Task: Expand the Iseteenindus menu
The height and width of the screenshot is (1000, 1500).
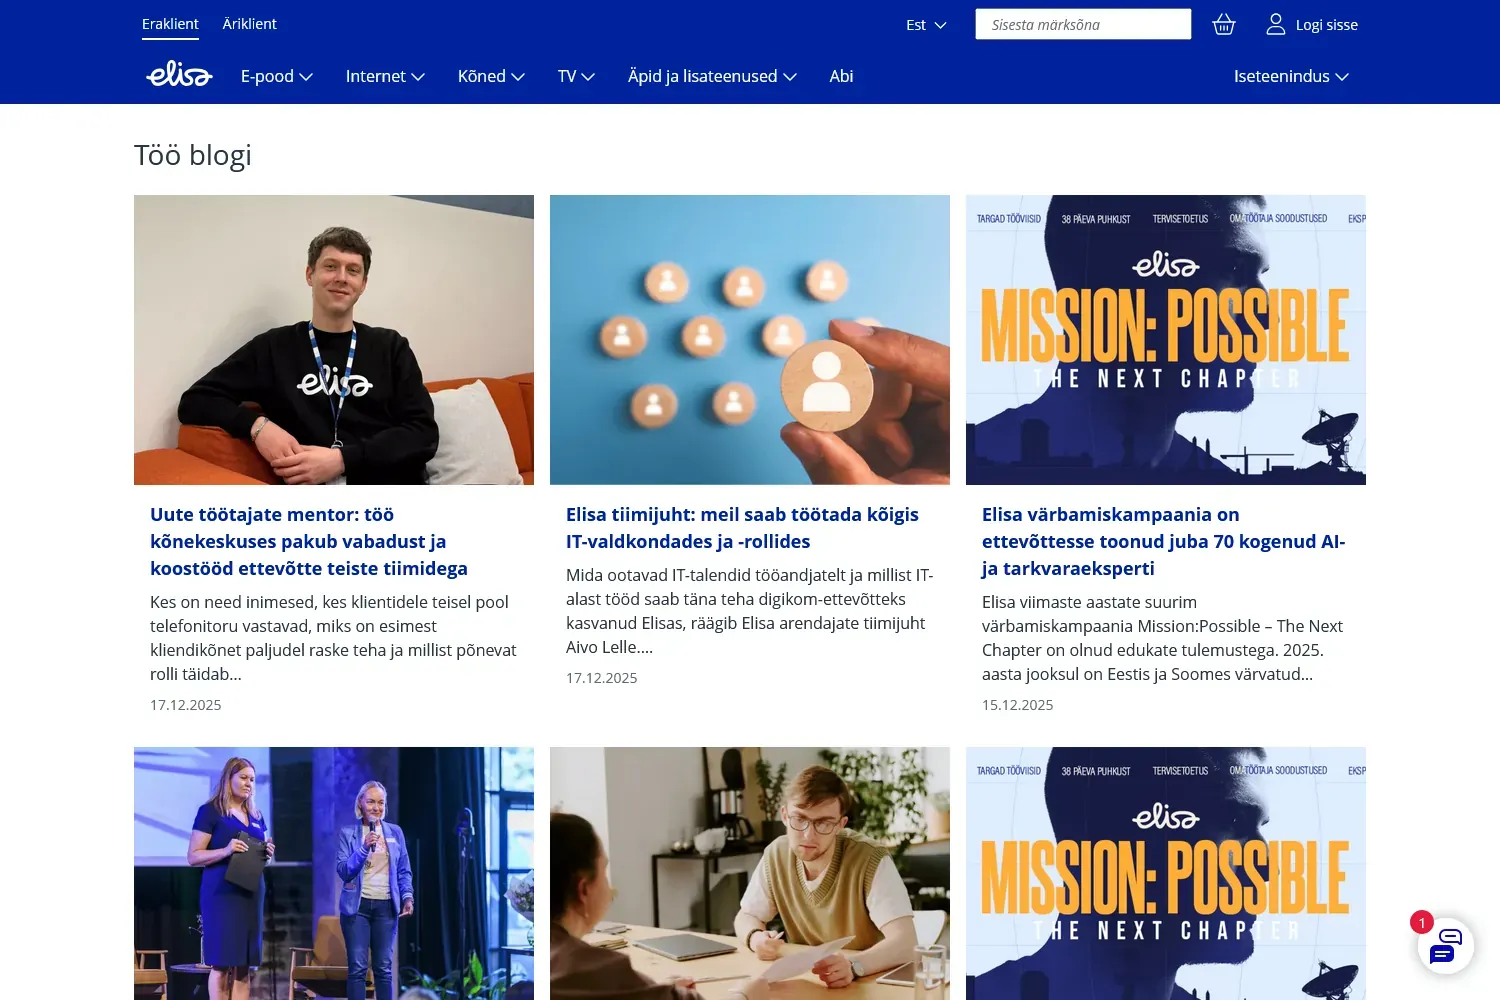Action: [x=1291, y=76]
